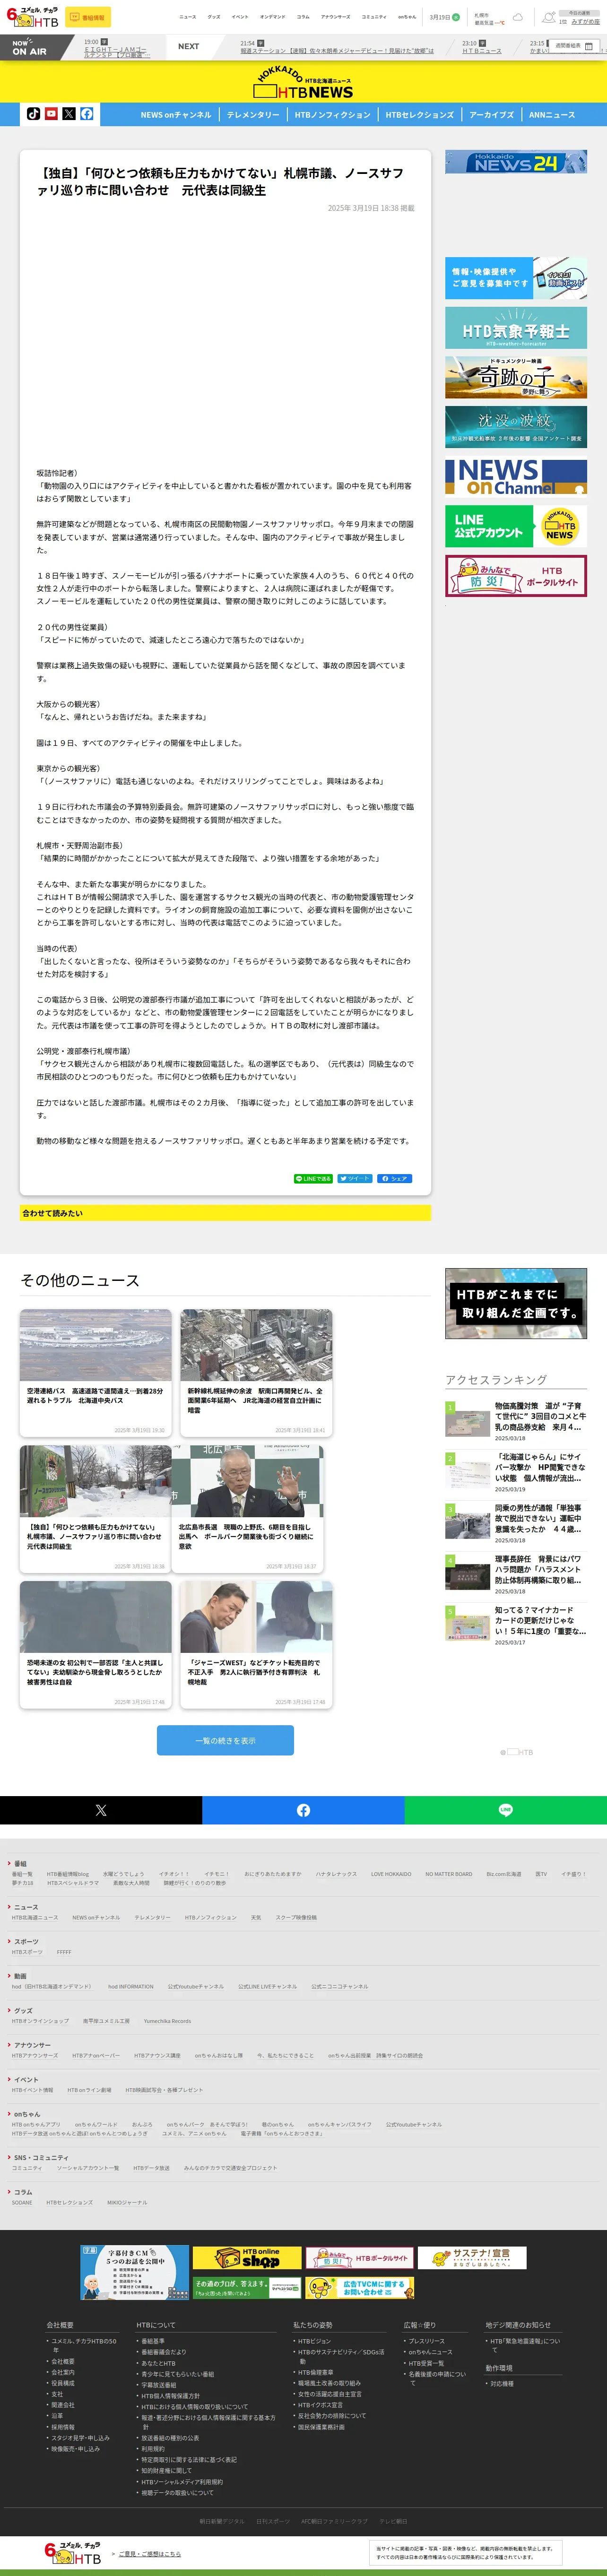This screenshot has height=2576, width=607.
Task: Share the article via the green LINE button
Action: coord(313,1179)
